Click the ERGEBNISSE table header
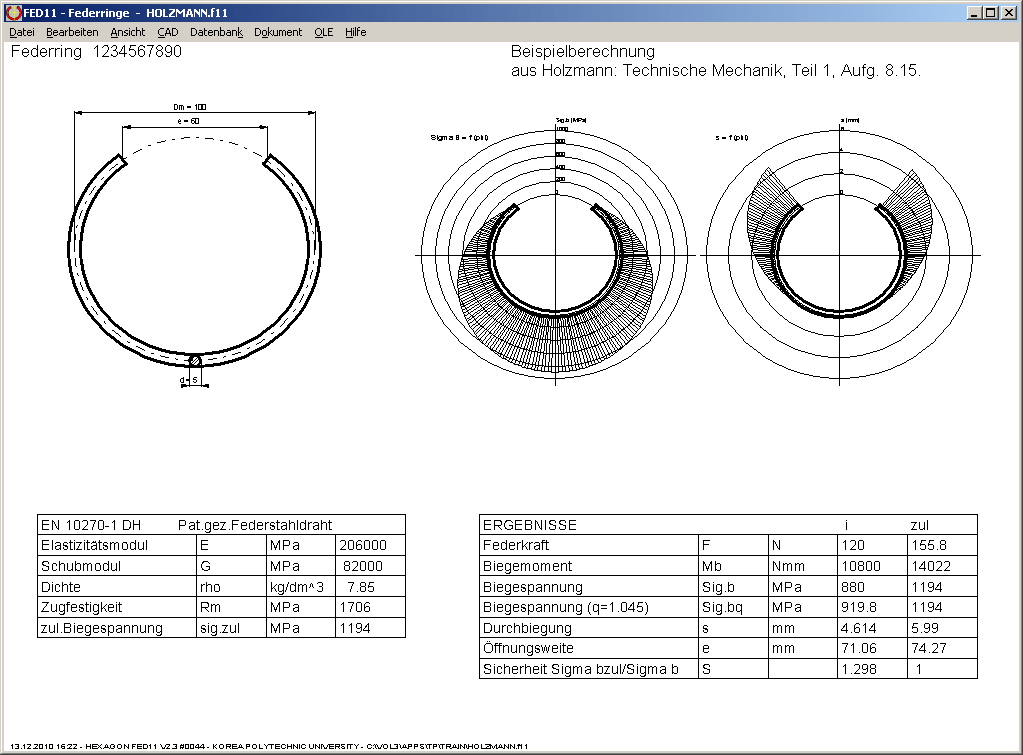This screenshot has width=1023, height=755. pyautogui.click(x=529, y=525)
